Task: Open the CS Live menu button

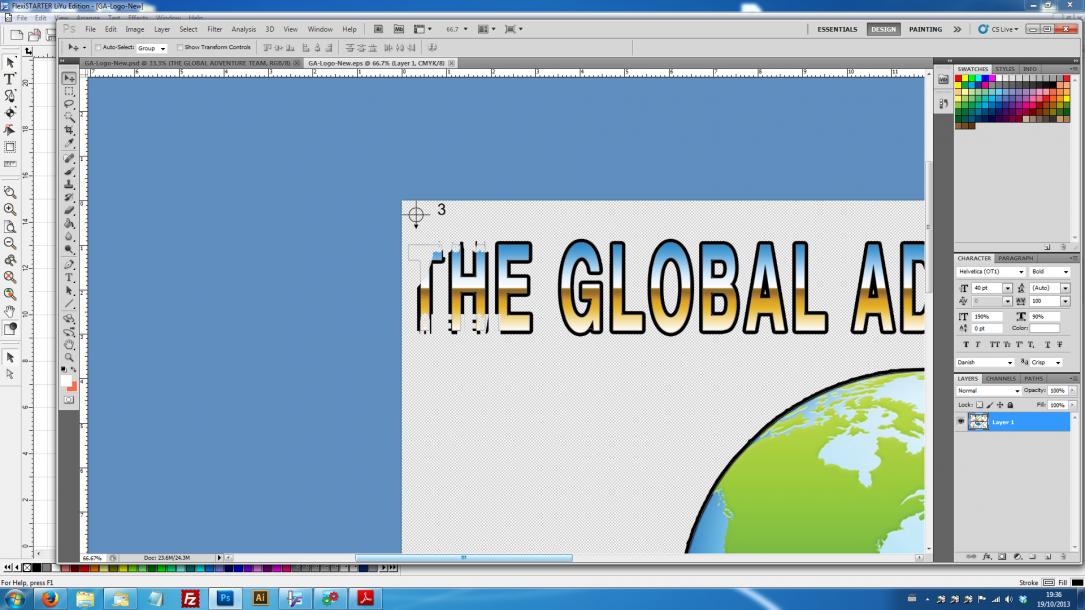Action: point(998,29)
